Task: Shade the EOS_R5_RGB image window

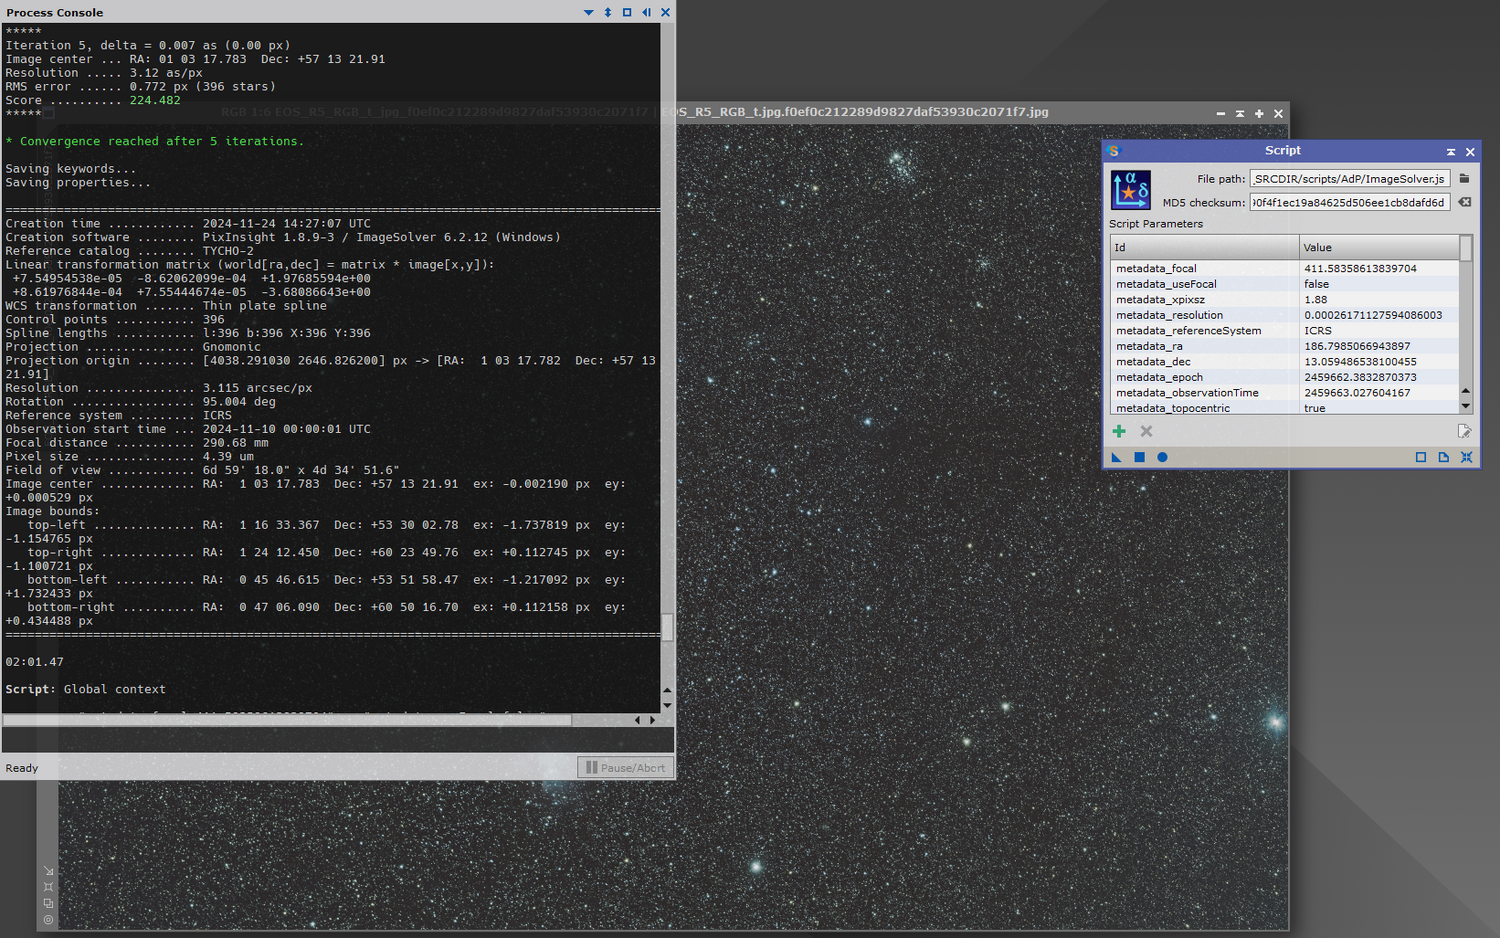Action: 1240,114
